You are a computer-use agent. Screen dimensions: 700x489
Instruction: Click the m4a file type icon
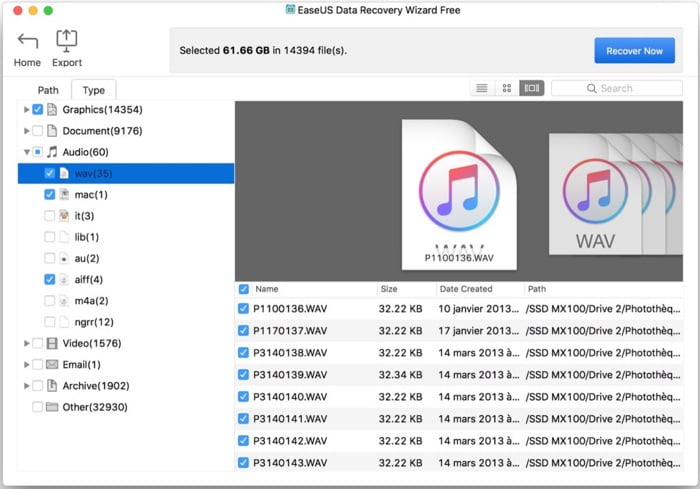[x=64, y=301]
